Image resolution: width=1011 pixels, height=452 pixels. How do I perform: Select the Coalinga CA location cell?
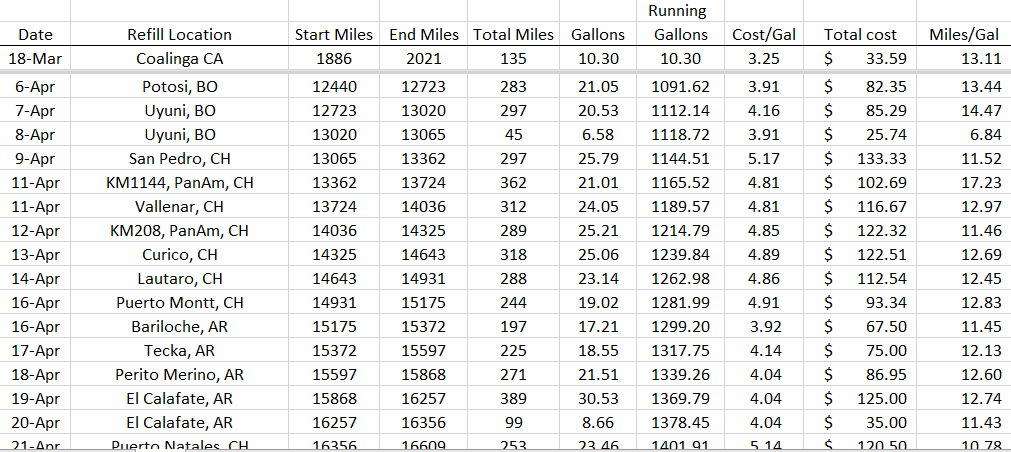tap(179, 58)
